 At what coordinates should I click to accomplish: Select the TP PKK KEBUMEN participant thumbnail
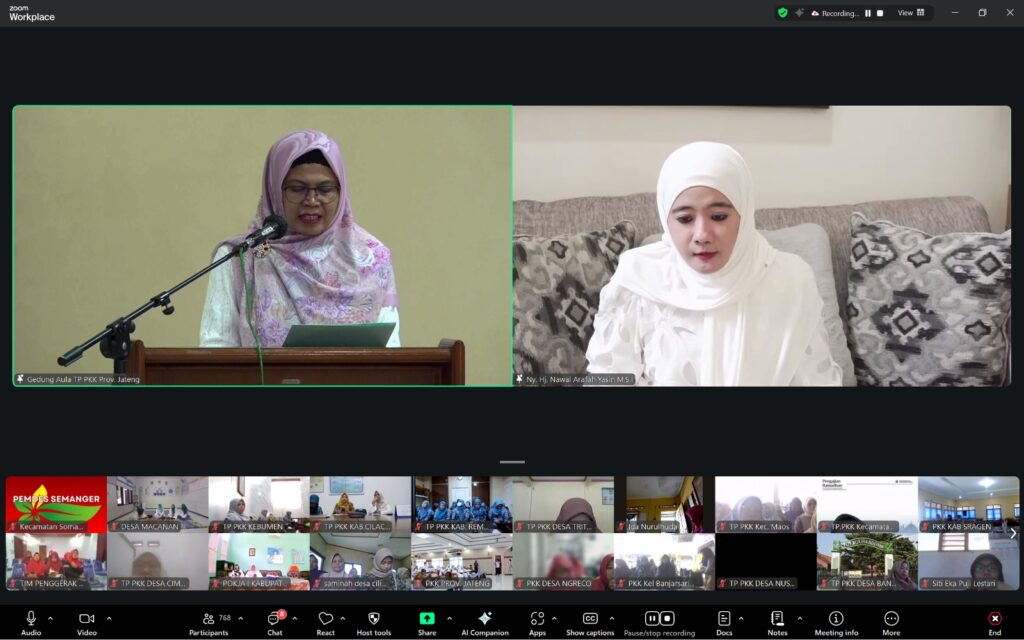tap(259, 504)
